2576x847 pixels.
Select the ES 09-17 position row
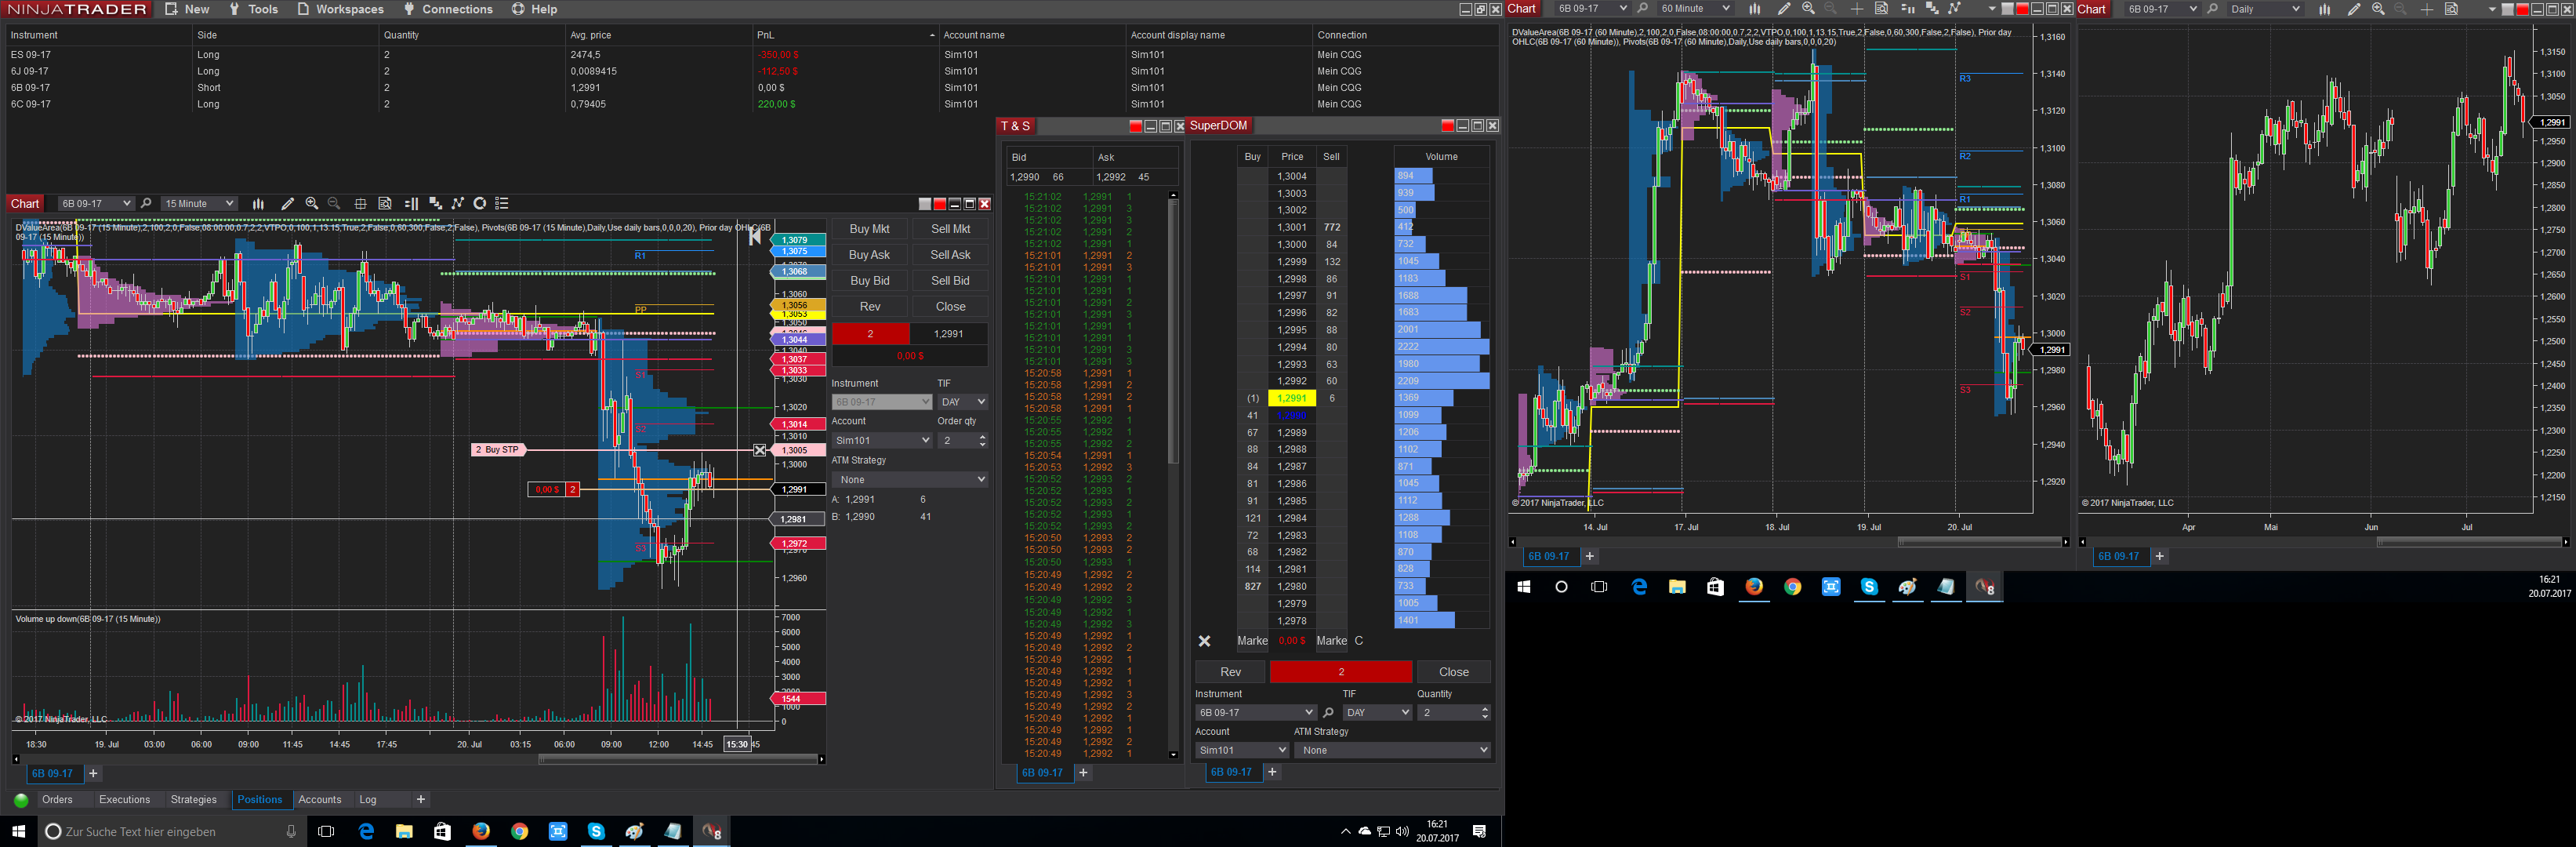tap(750, 55)
